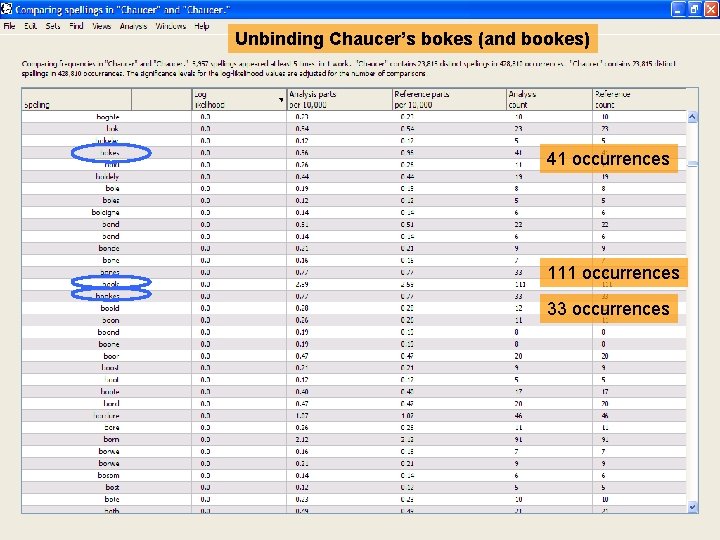Sort by Analysis parts per 10,000 header

click(x=339, y=99)
